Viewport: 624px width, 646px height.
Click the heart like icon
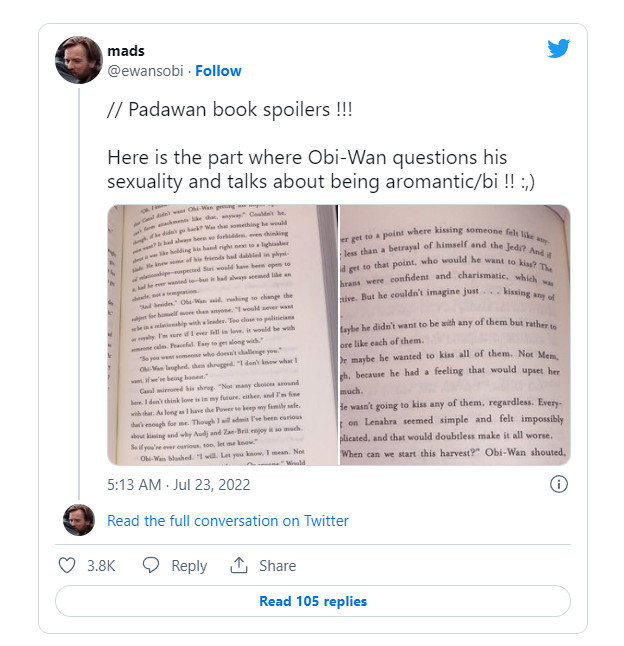click(x=67, y=565)
